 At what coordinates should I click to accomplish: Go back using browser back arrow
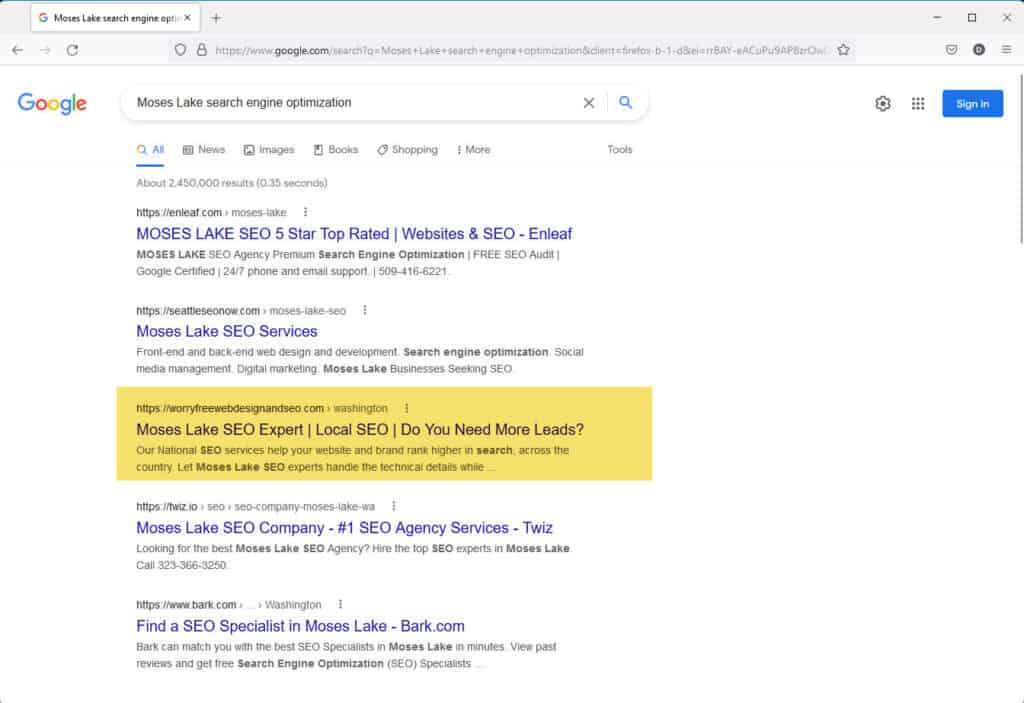pyautogui.click(x=18, y=50)
